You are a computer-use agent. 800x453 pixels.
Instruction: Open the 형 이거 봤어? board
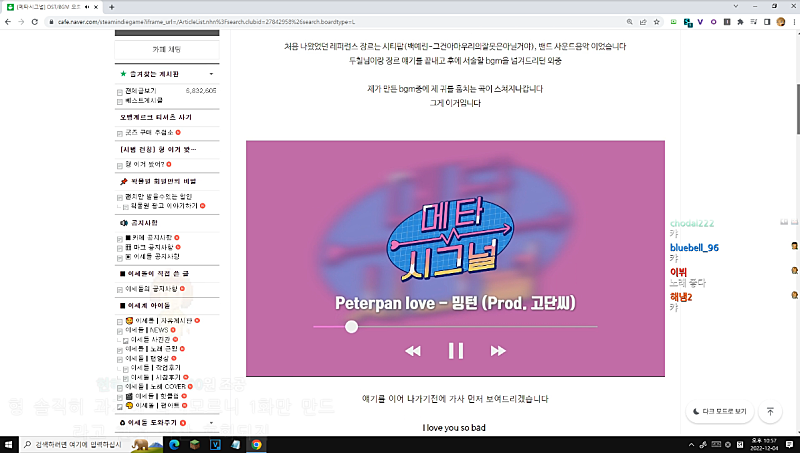[x=145, y=164]
